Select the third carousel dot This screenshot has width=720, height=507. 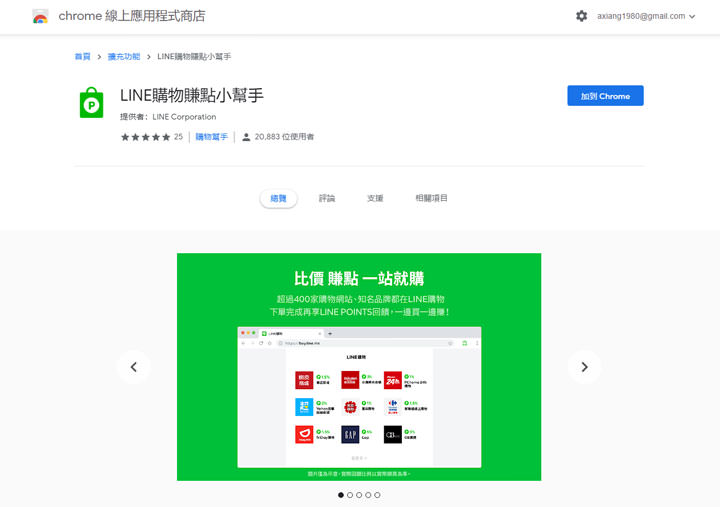pos(359,495)
